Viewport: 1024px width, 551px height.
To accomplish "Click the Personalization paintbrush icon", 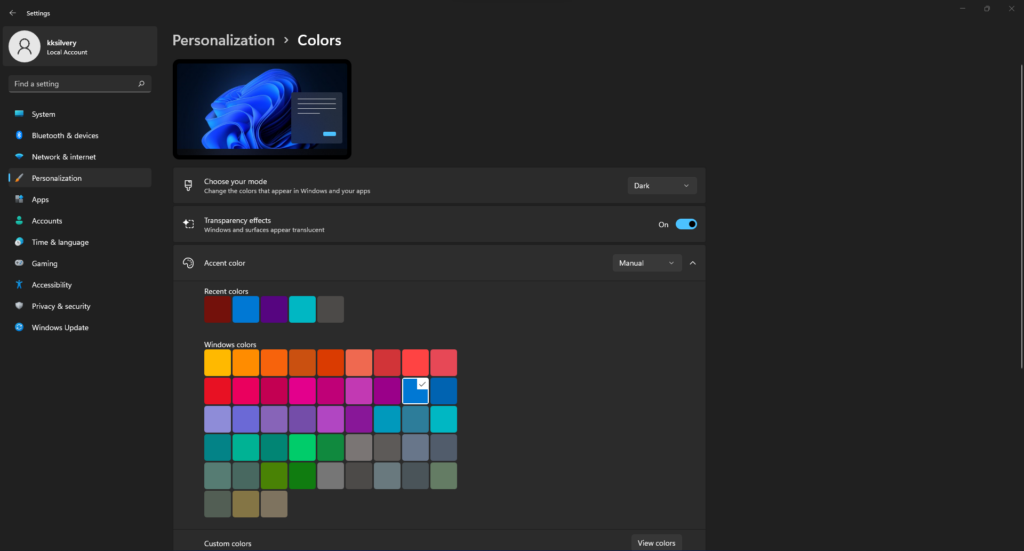I will 19,178.
